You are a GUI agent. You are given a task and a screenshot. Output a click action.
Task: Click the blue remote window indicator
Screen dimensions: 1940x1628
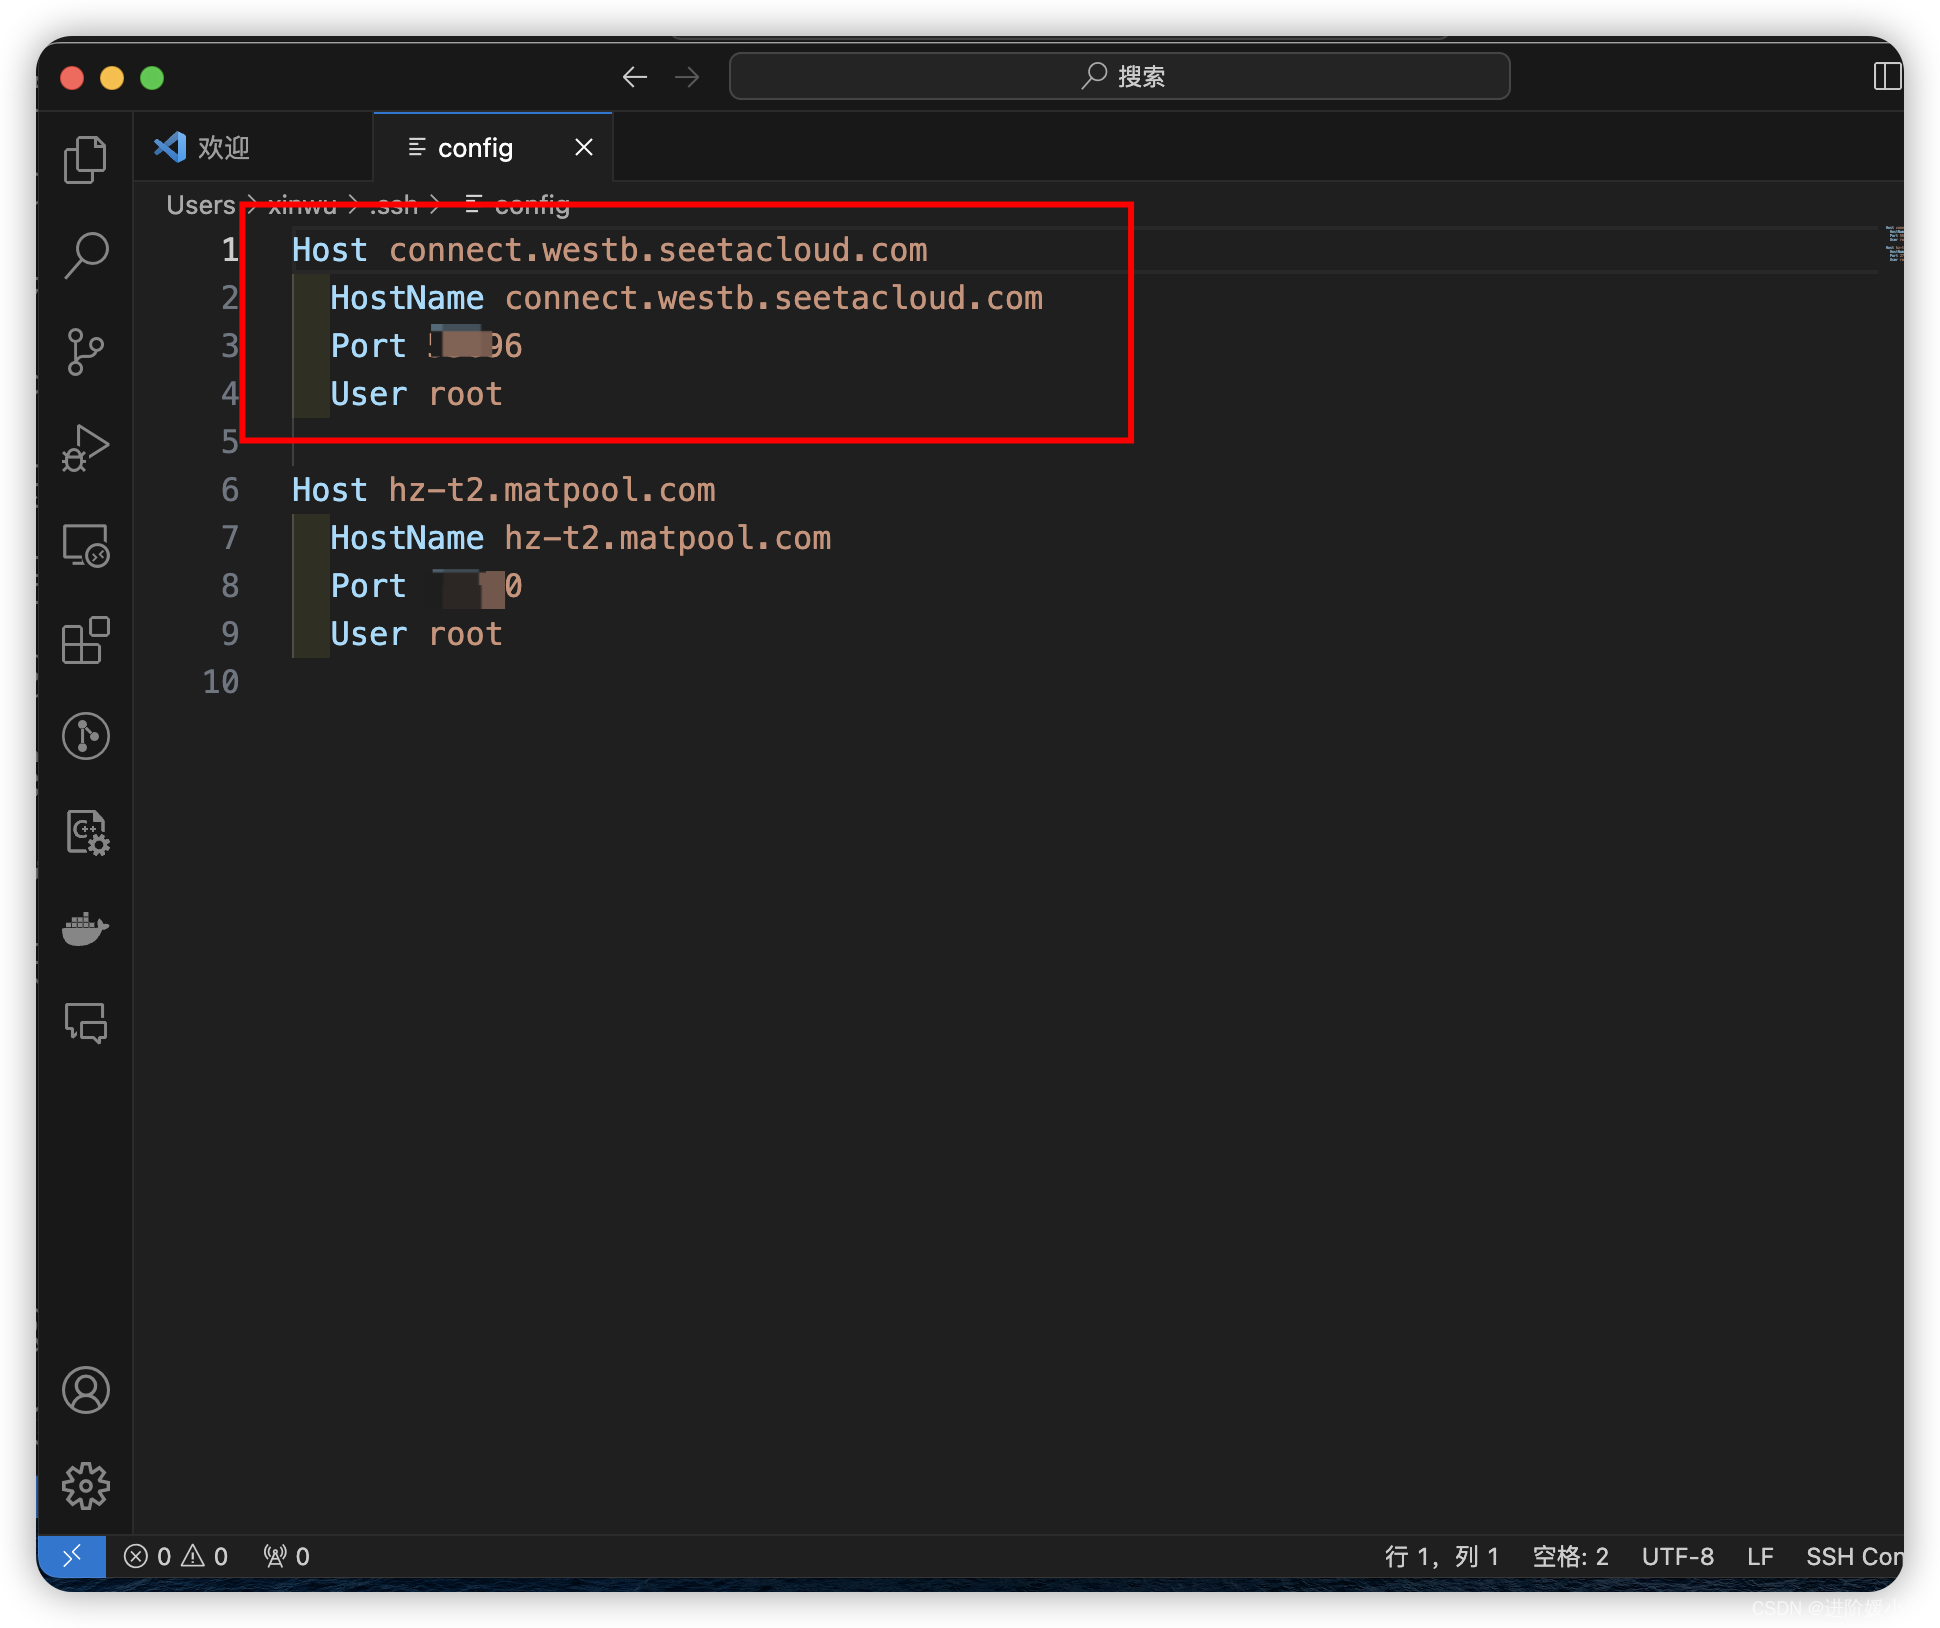click(x=72, y=1556)
